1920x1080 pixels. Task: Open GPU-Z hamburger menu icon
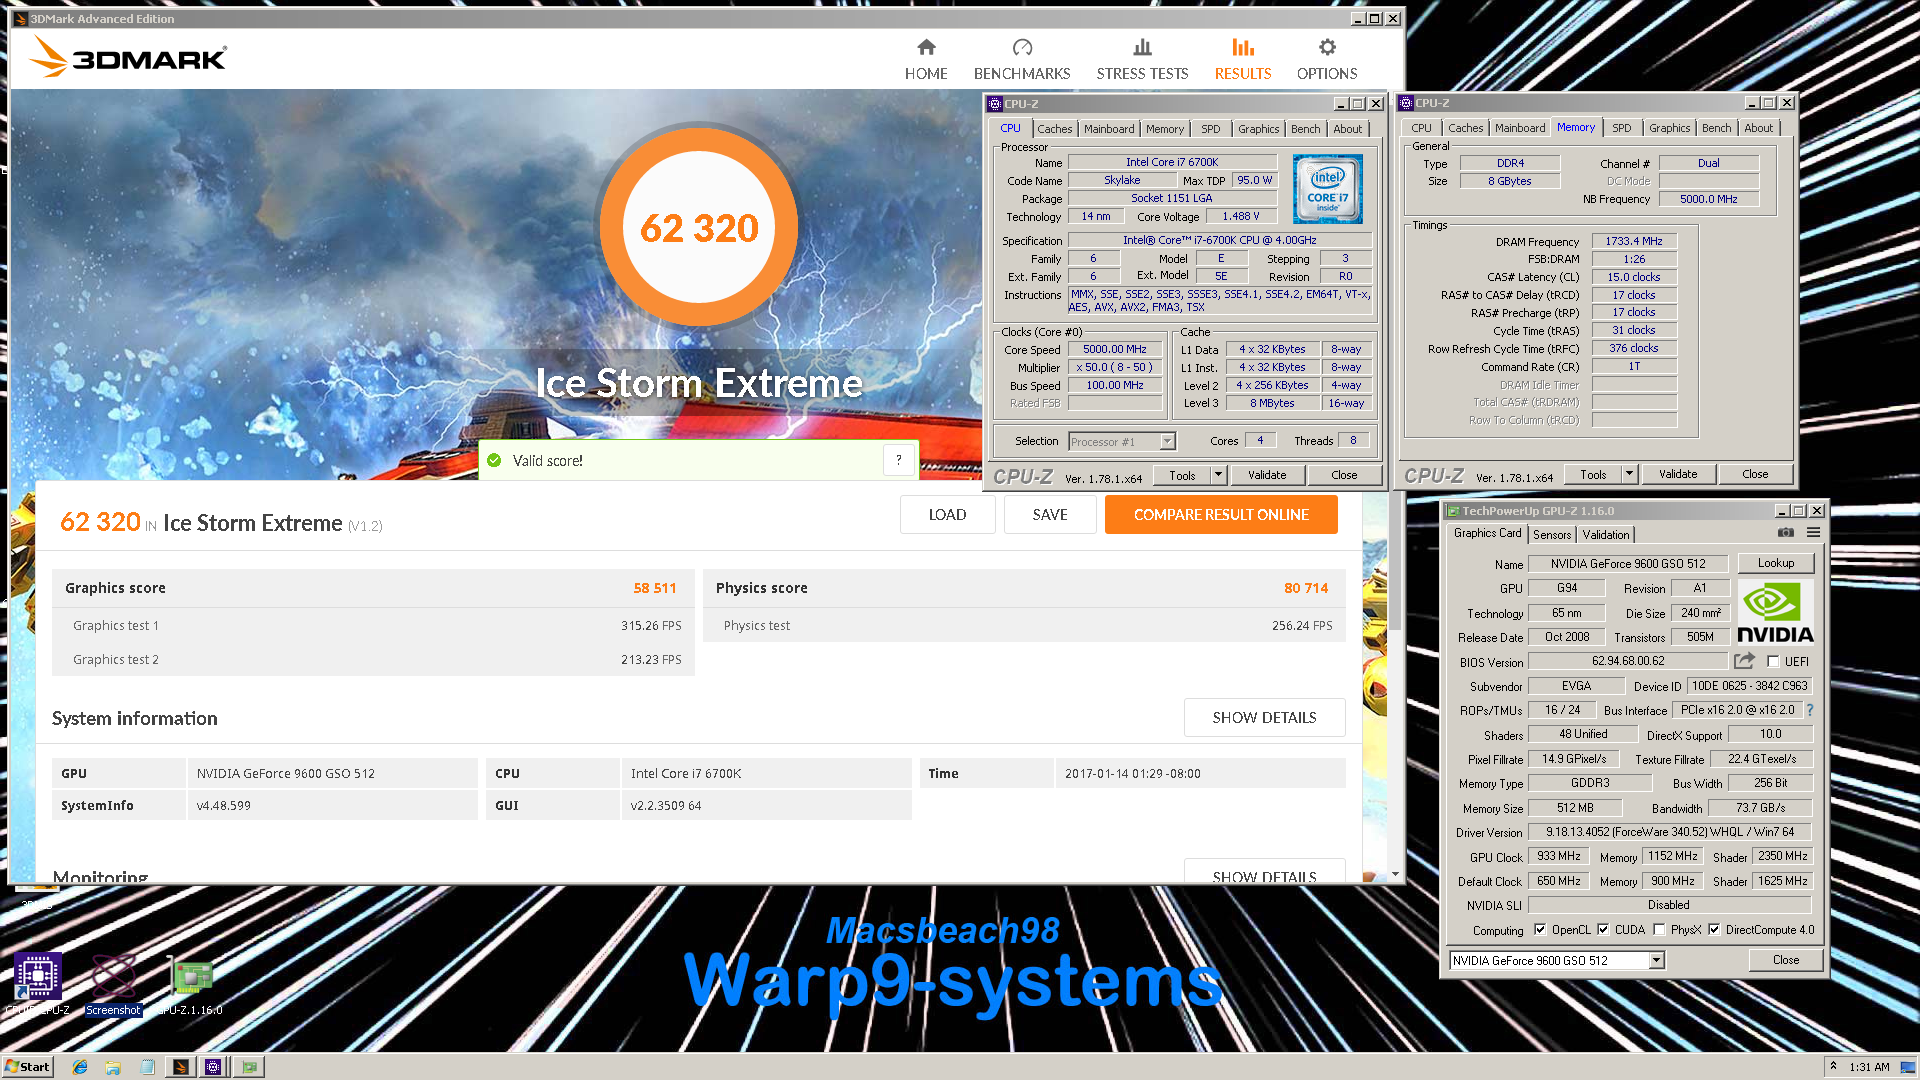coord(1813,533)
